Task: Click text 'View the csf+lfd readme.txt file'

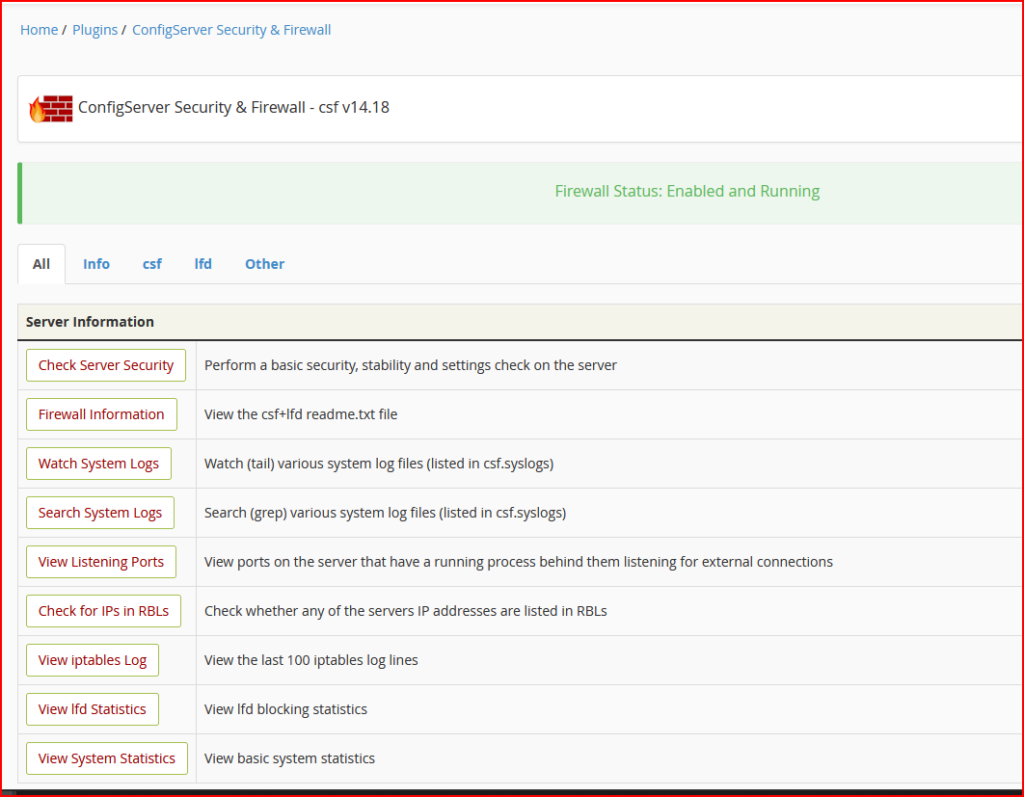Action: (x=300, y=414)
